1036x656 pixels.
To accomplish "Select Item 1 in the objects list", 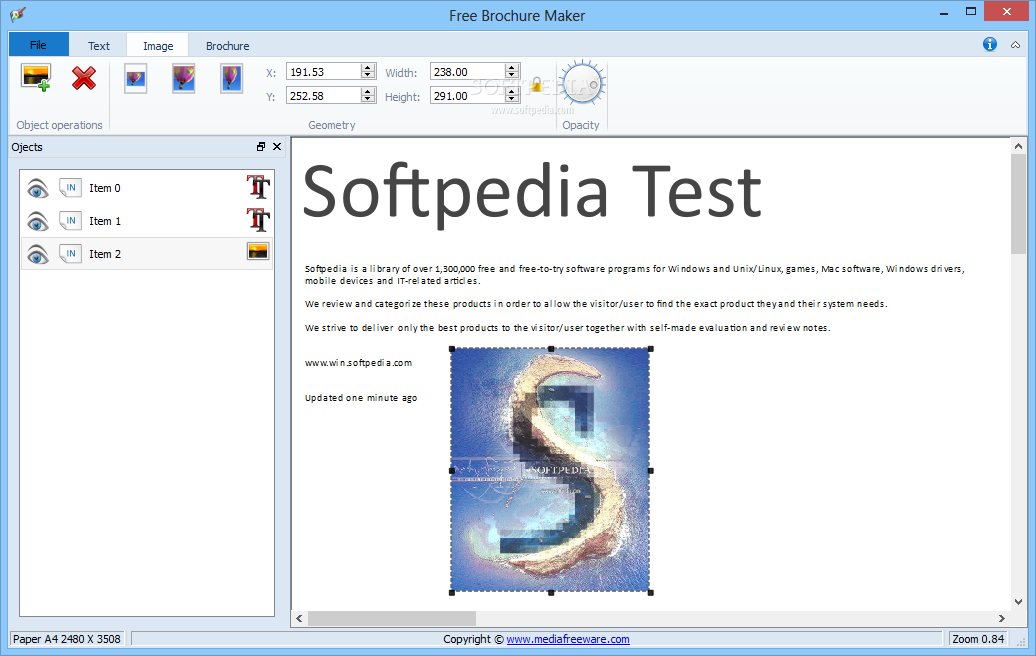I will tap(147, 221).
